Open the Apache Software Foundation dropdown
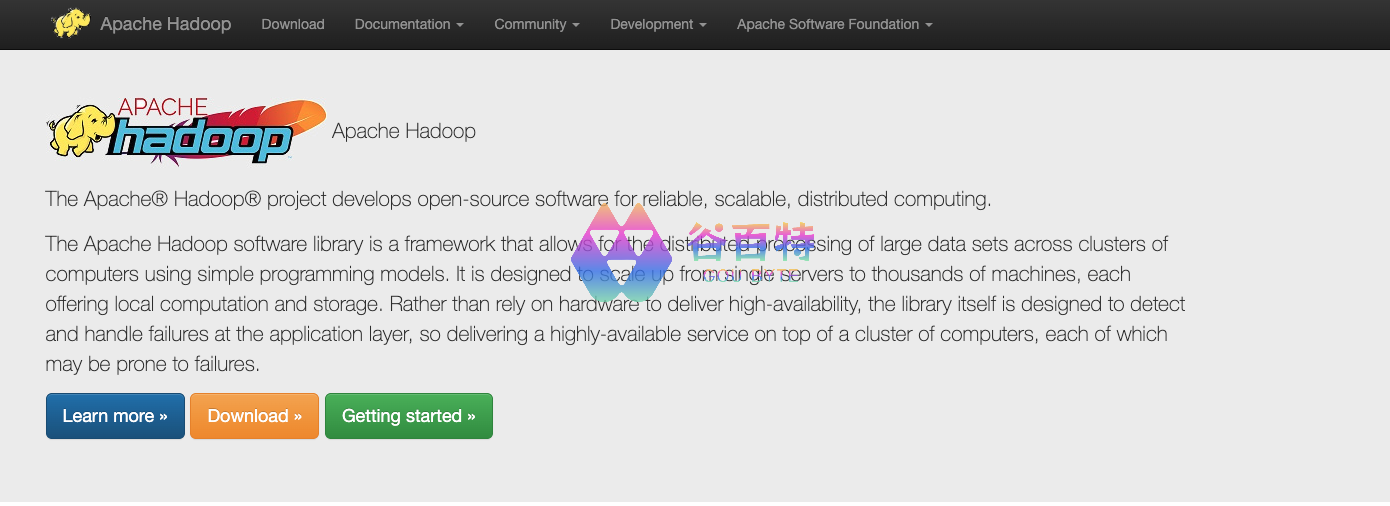The width and height of the screenshot is (1390, 506). (x=834, y=24)
